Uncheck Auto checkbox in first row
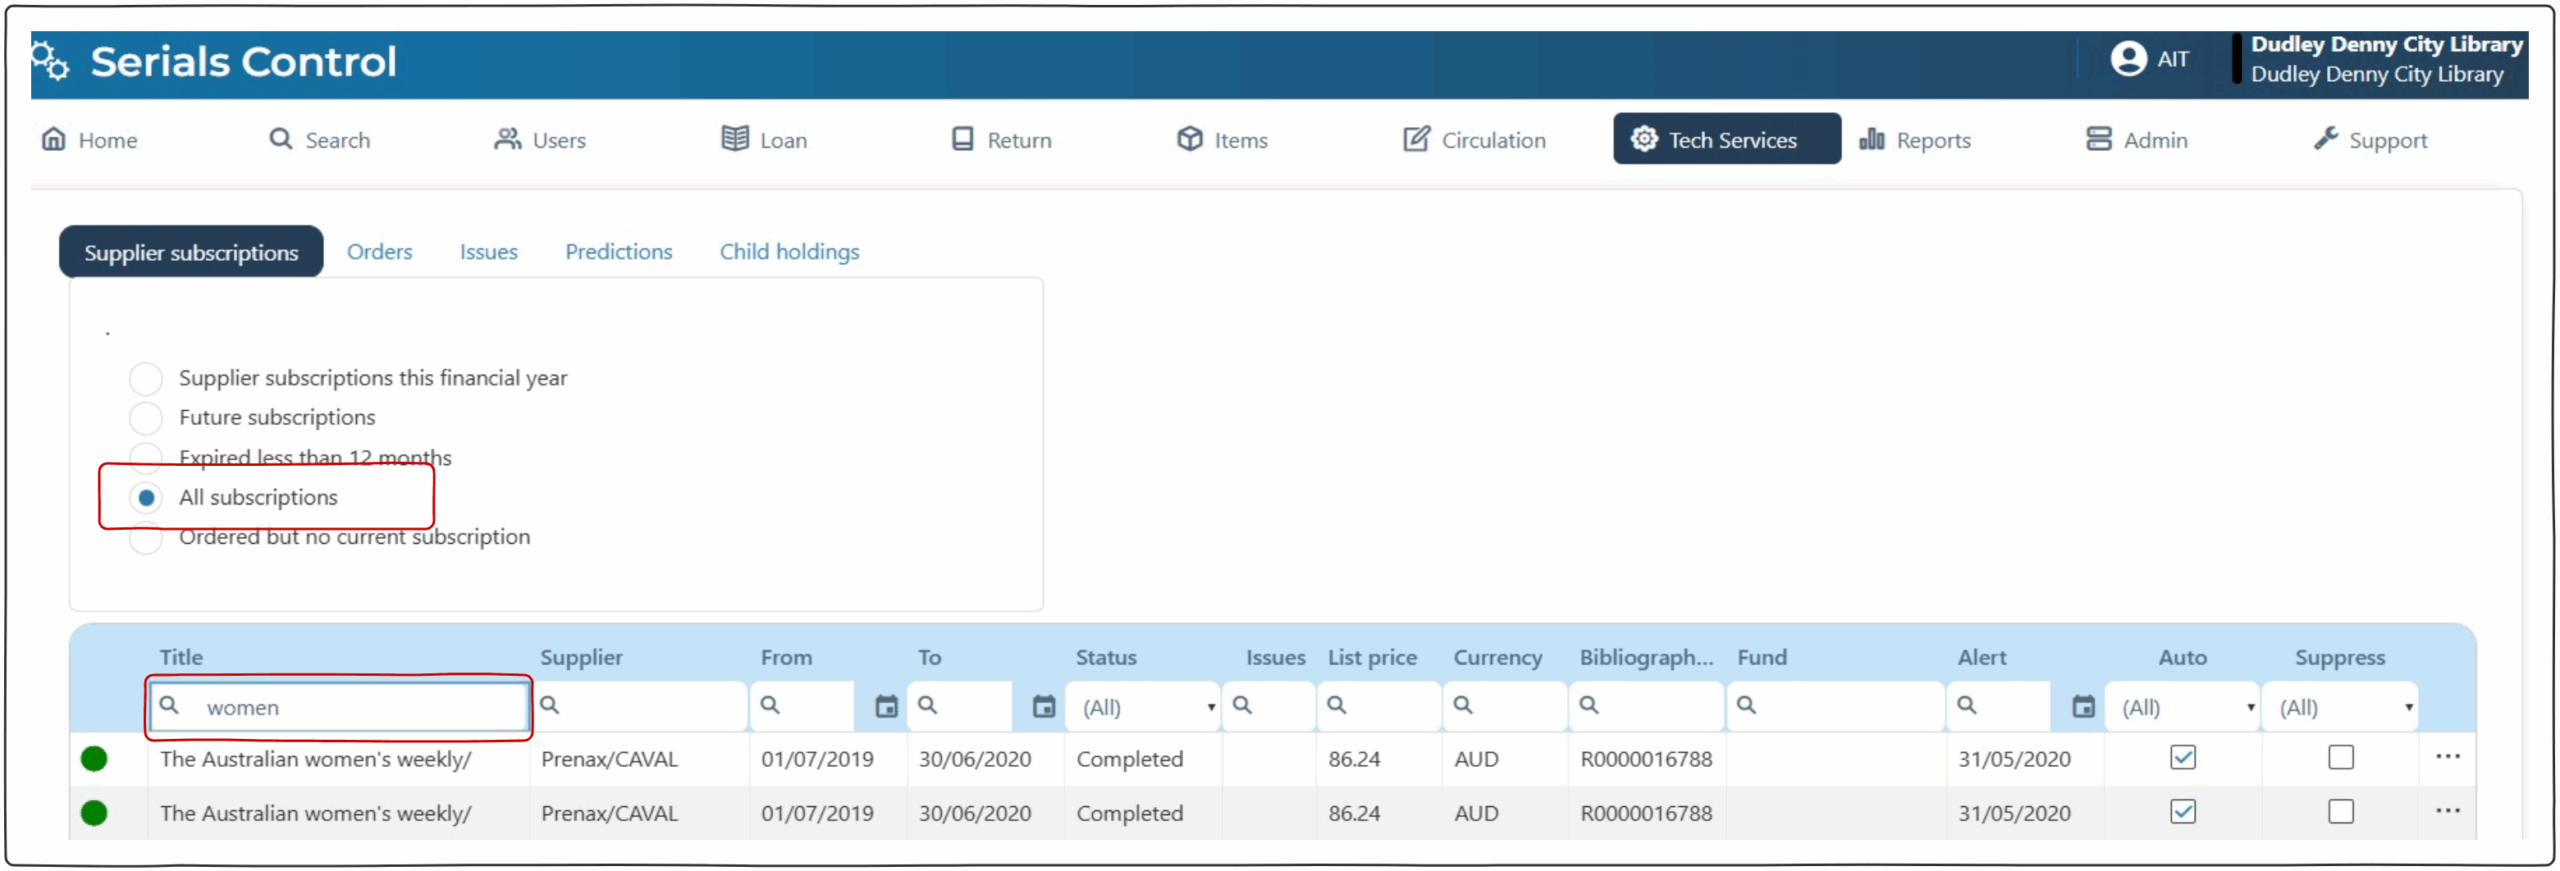2560x871 pixels. point(2182,758)
